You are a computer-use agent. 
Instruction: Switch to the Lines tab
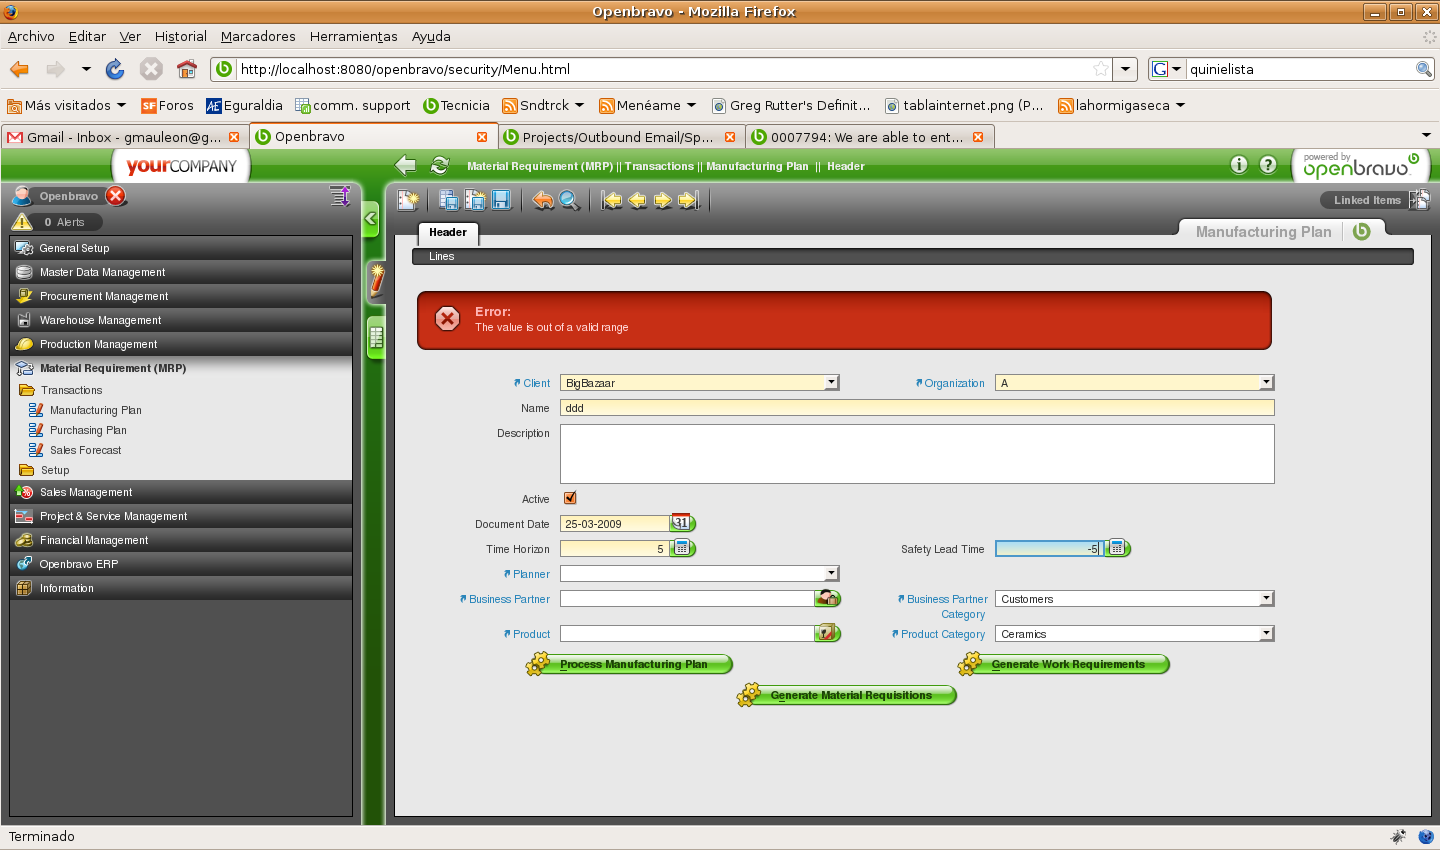pos(442,257)
